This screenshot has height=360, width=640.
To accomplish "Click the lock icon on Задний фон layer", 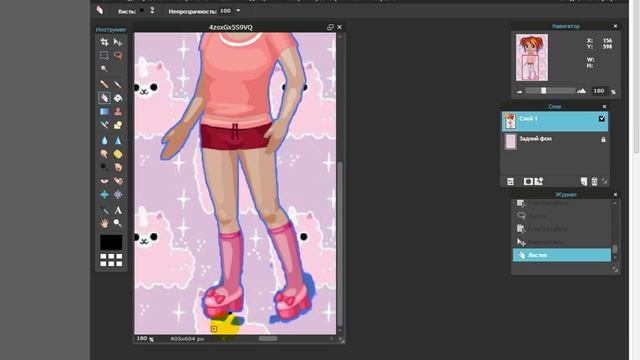I will coord(603,140).
